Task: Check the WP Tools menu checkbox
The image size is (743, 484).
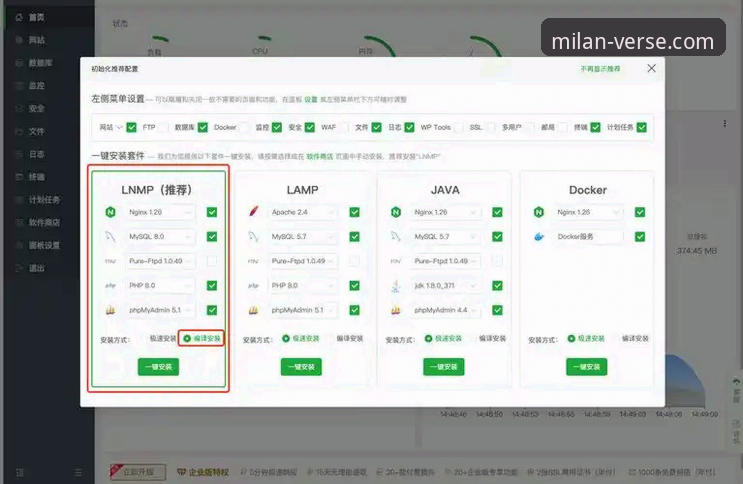Action: (458, 127)
